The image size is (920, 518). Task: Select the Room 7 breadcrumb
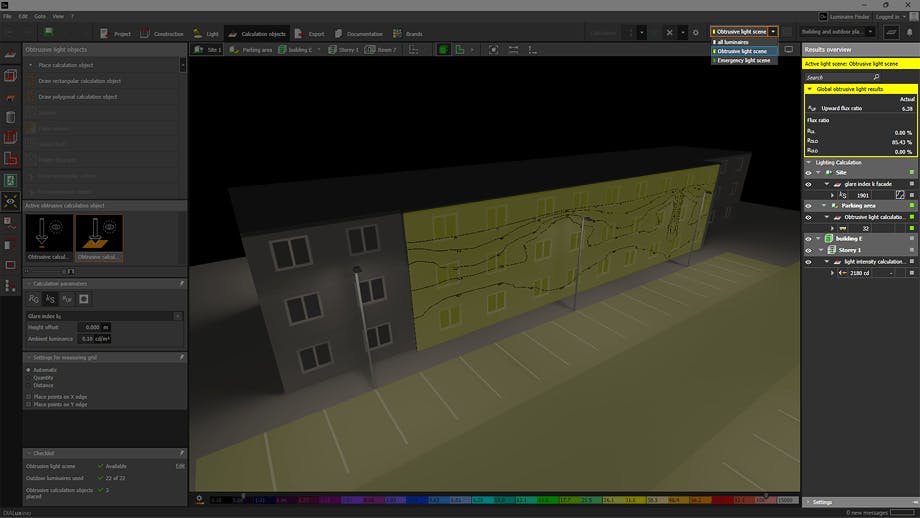click(381, 50)
